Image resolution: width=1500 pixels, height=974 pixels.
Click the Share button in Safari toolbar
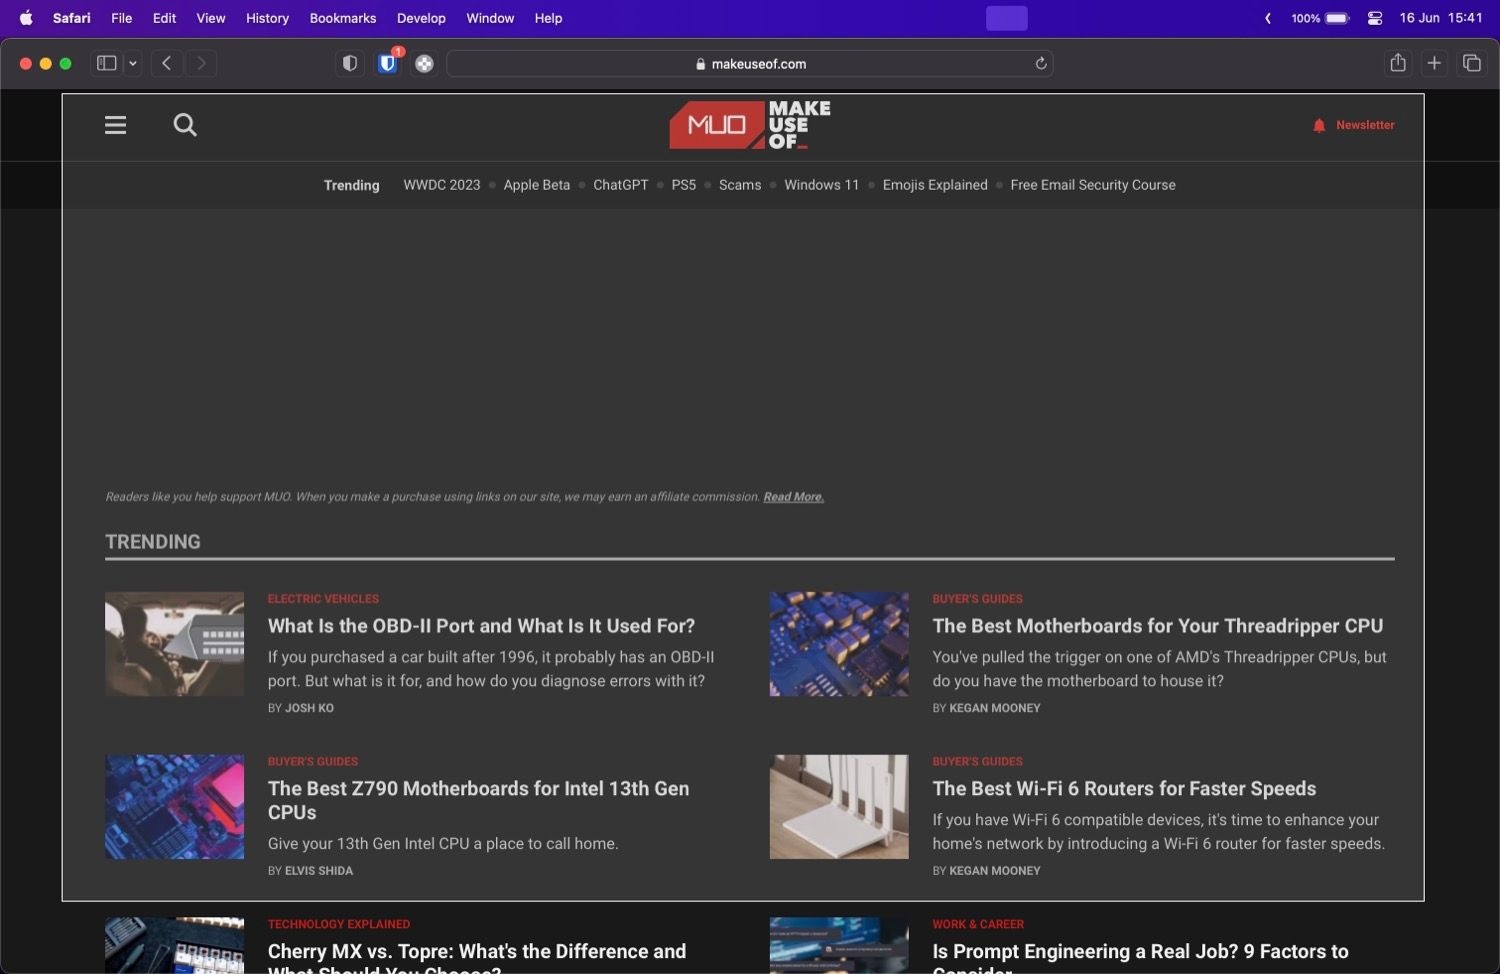point(1398,63)
